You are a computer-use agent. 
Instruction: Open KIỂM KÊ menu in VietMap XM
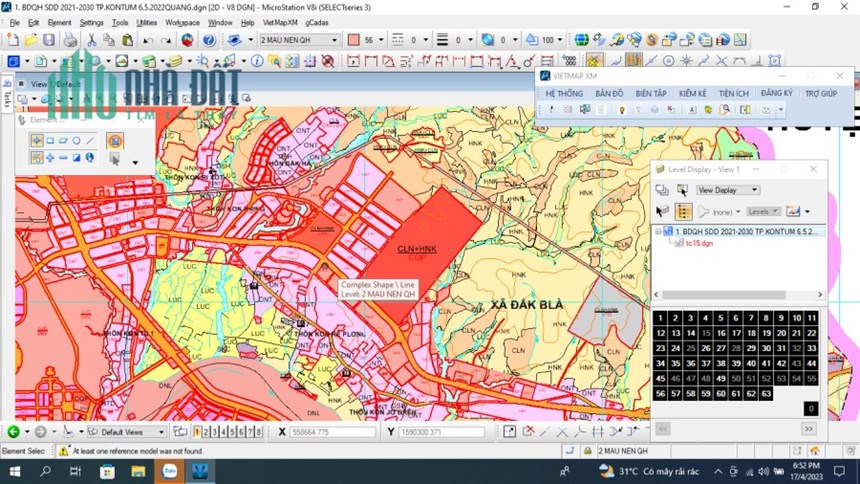[x=693, y=93]
